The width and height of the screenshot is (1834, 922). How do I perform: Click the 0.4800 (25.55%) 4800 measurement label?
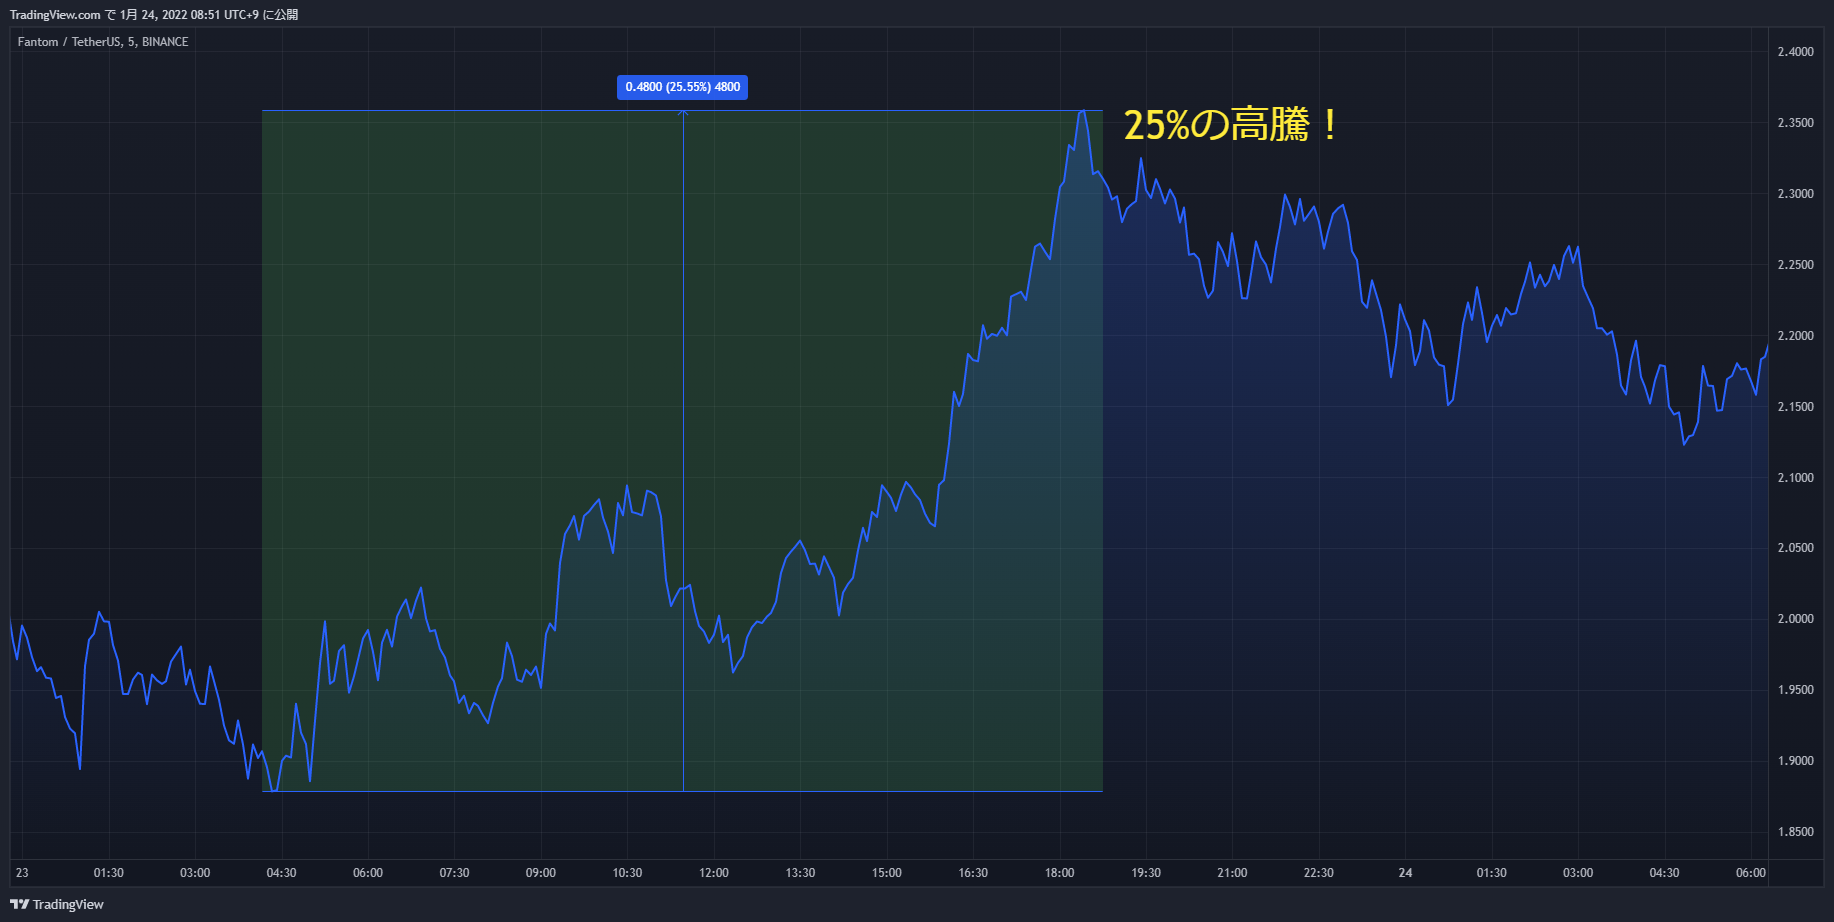click(x=682, y=87)
